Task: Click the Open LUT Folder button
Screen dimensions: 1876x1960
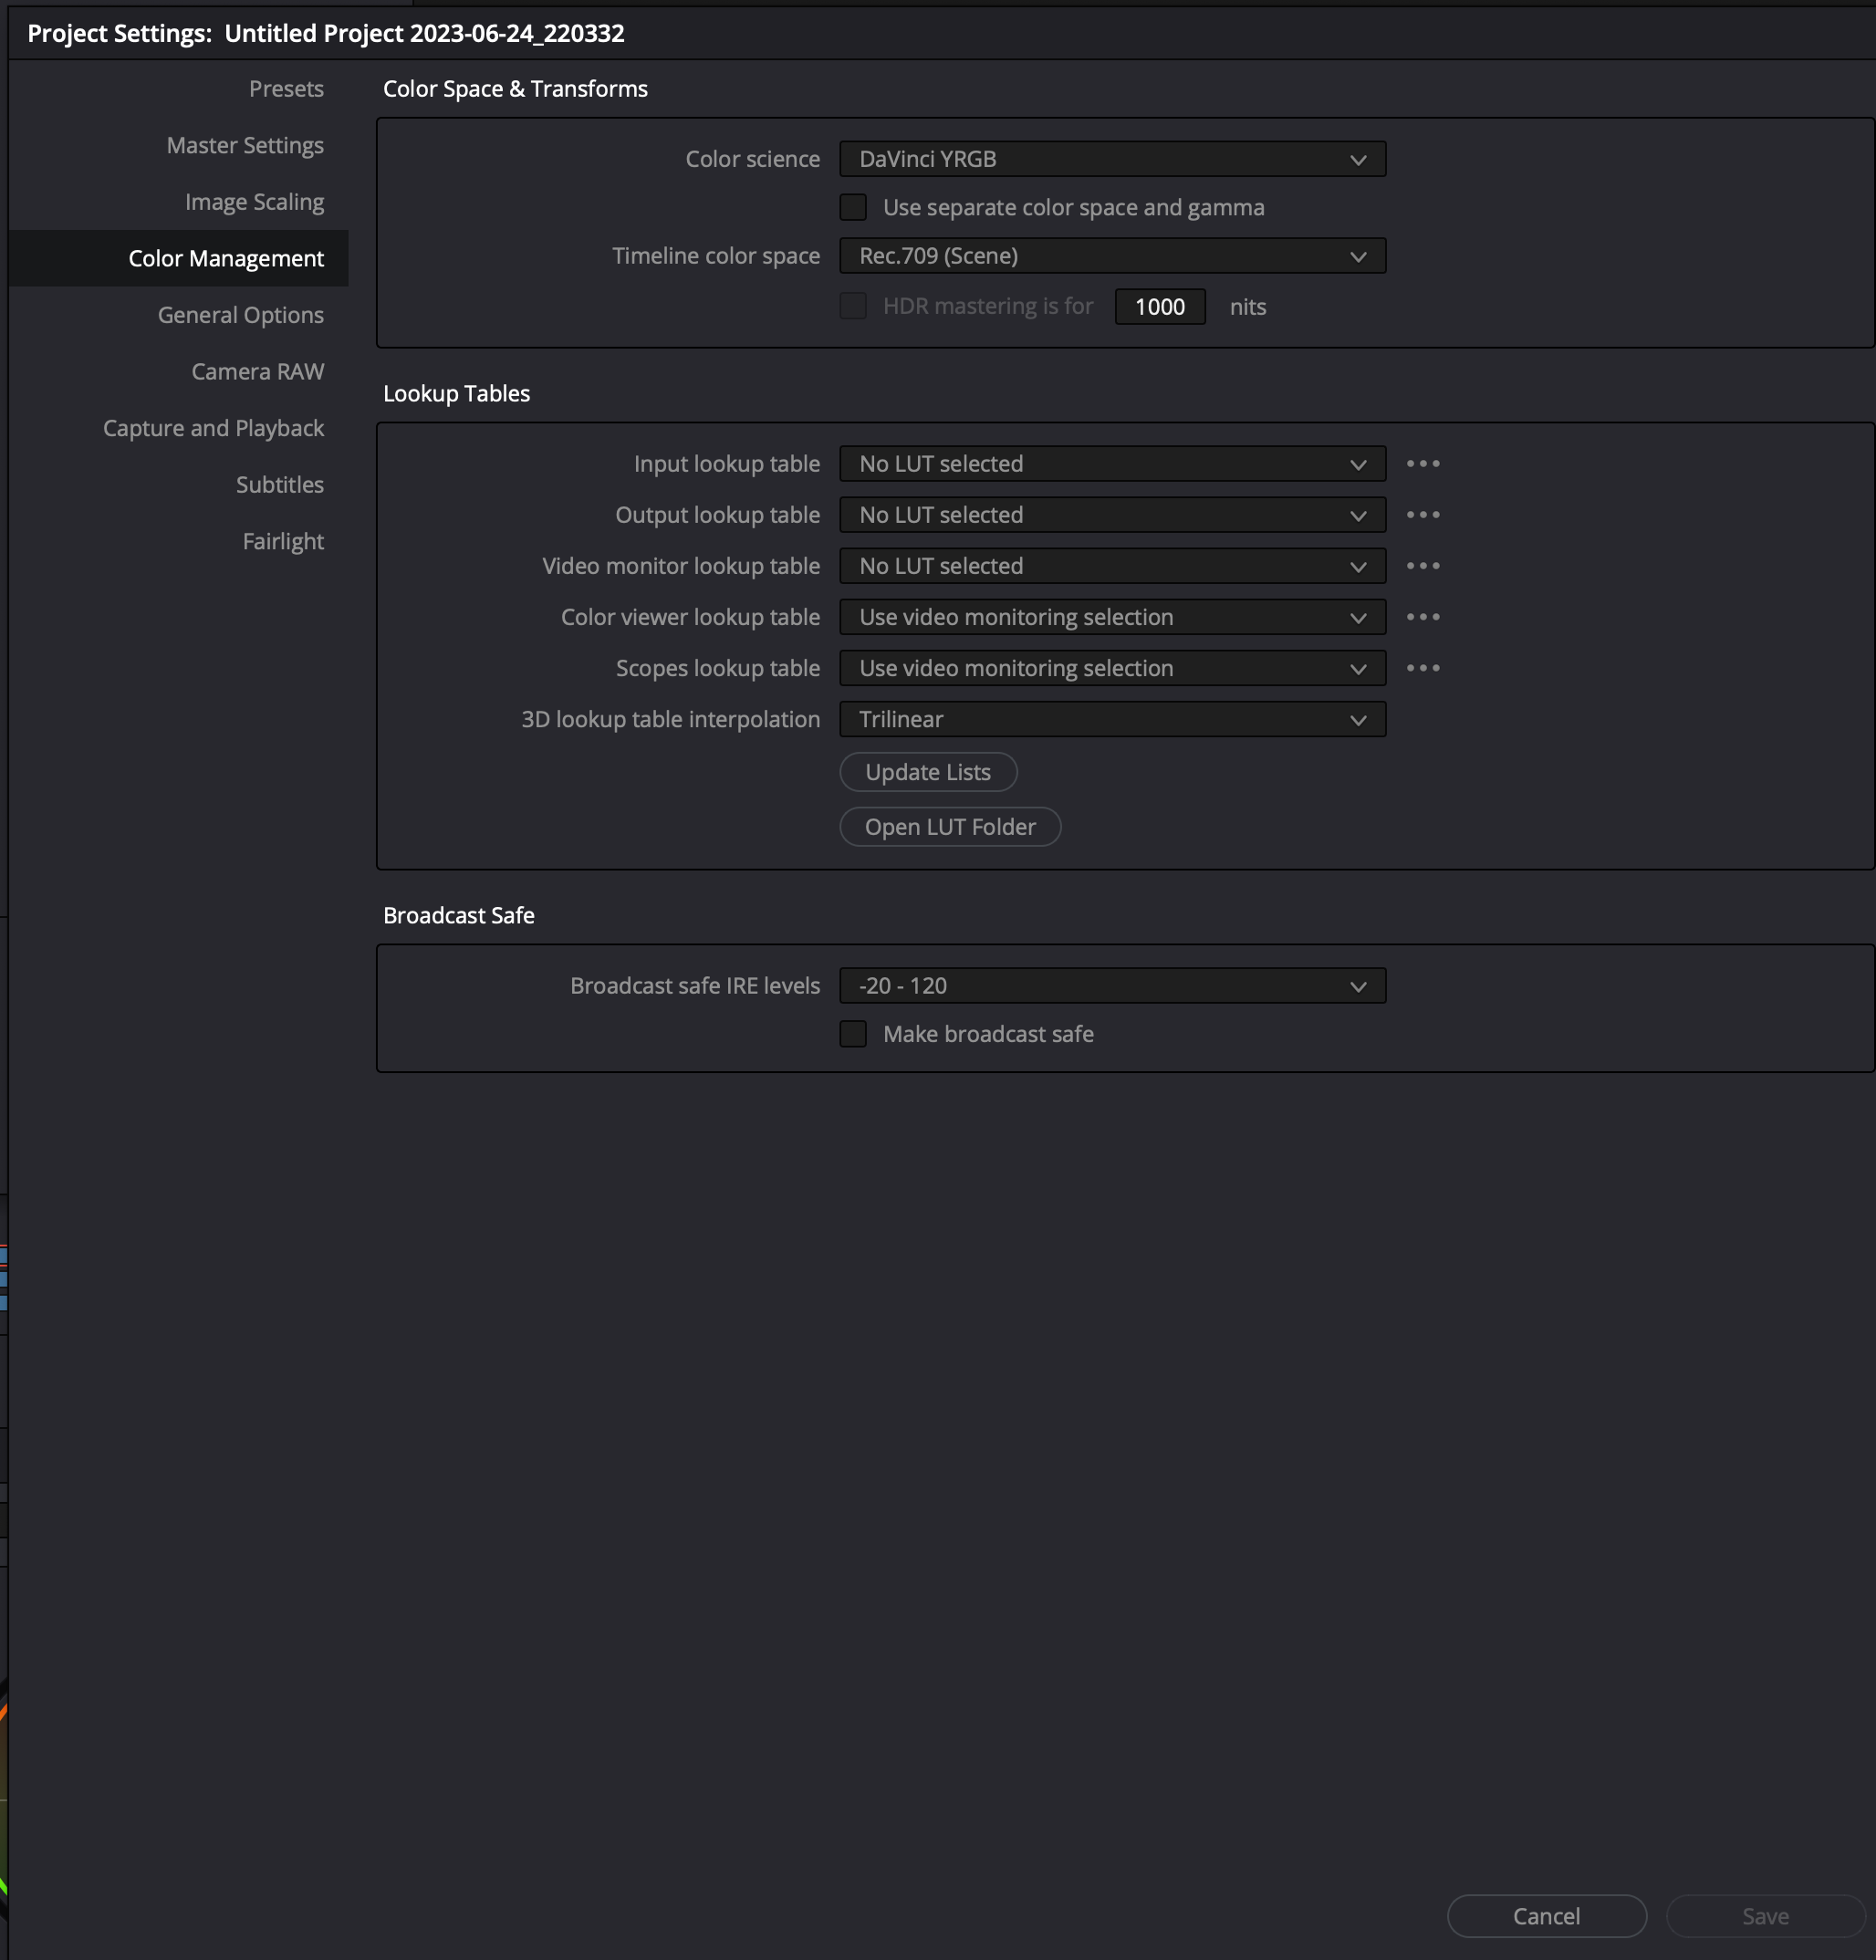Action: [949, 826]
